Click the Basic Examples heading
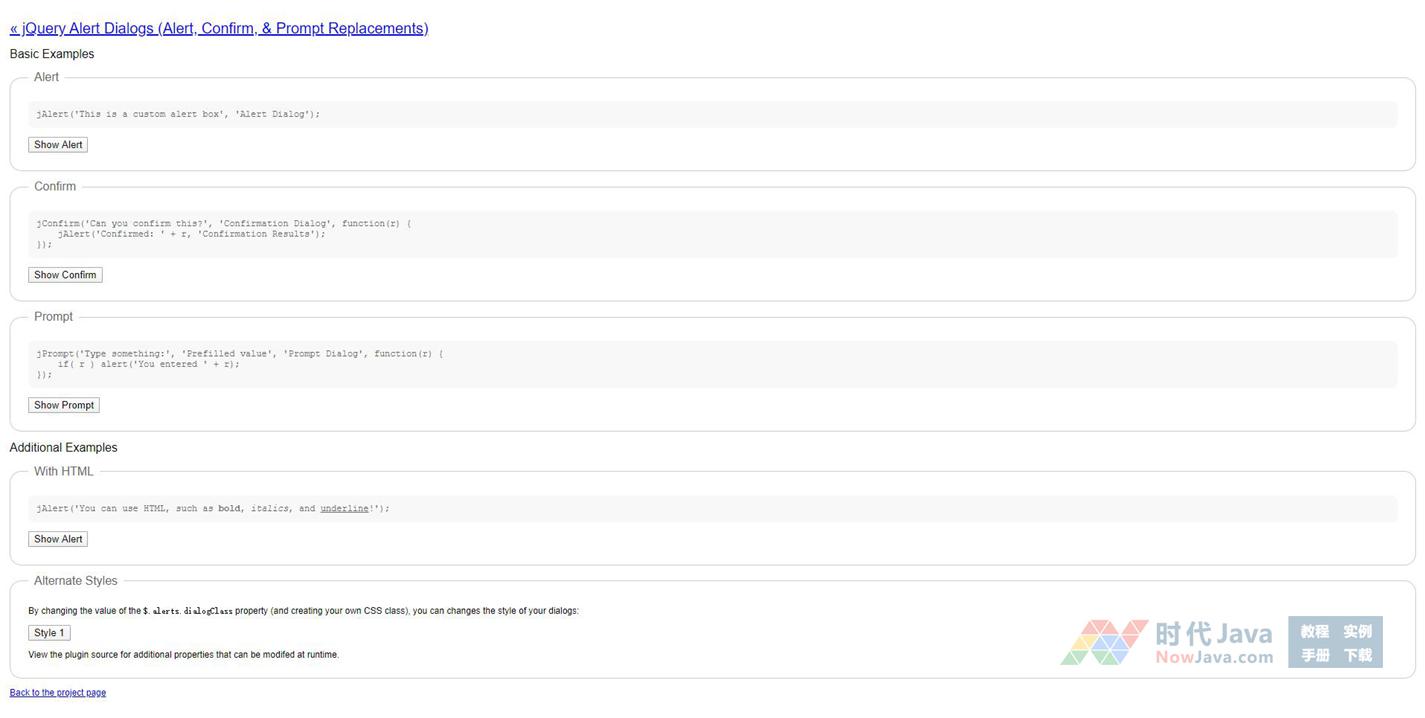 tap(52, 54)
